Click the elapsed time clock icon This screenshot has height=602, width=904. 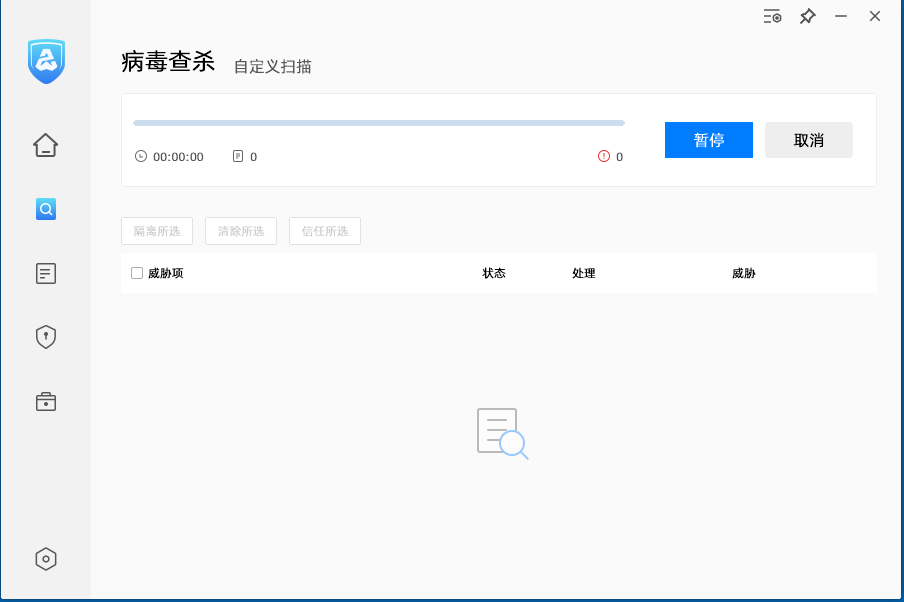(141, 156)
